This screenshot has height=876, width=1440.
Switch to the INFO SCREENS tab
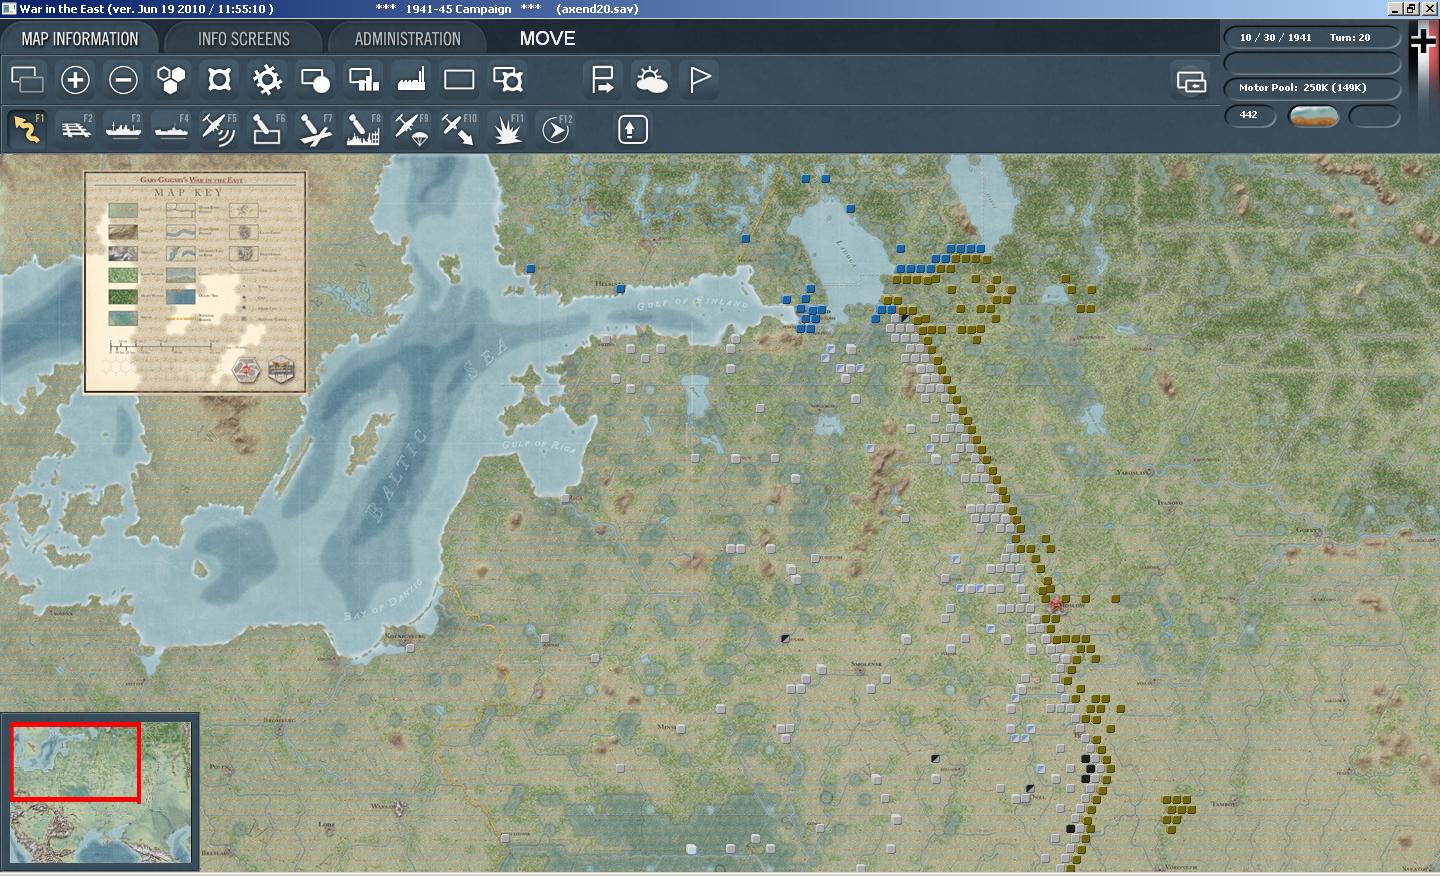click(x=244, y=39)
